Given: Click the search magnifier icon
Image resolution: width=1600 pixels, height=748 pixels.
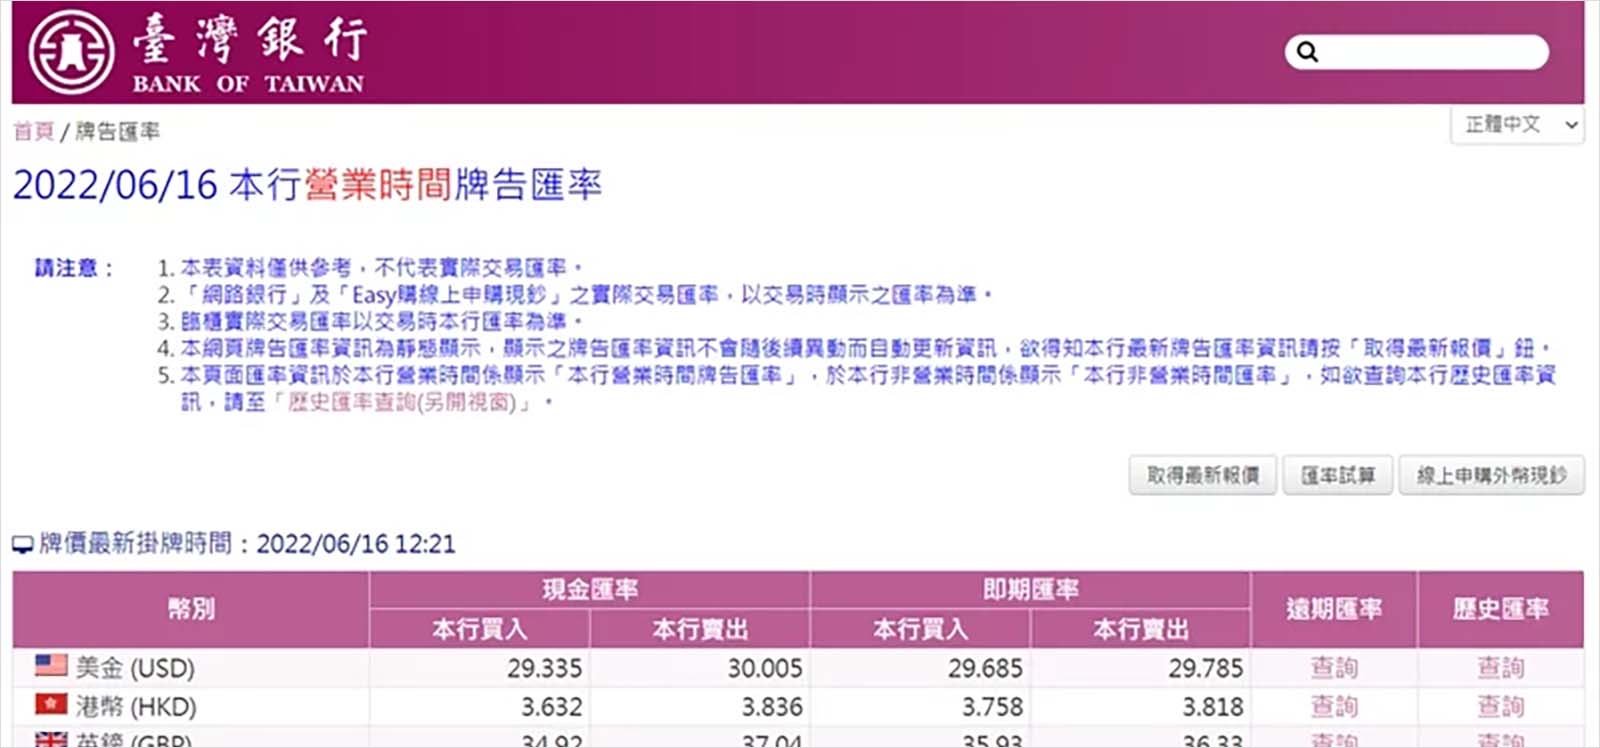Looking at the screenshot, I should (1307, 52).
